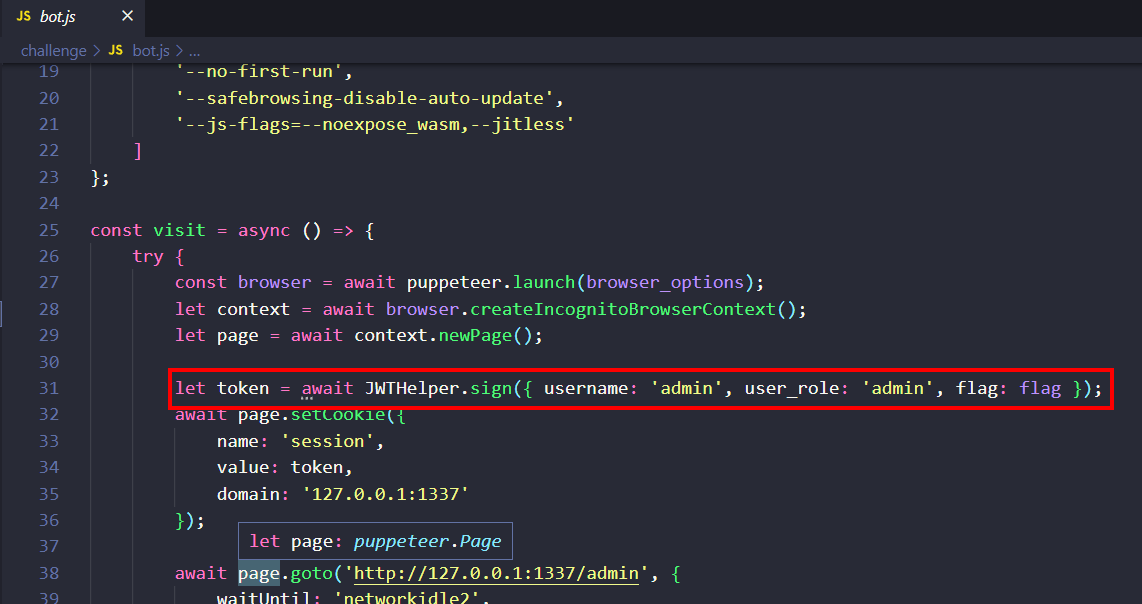
Task: Expand the ellipsis symbol breadcrumb
Action: [x=195, y=50]
